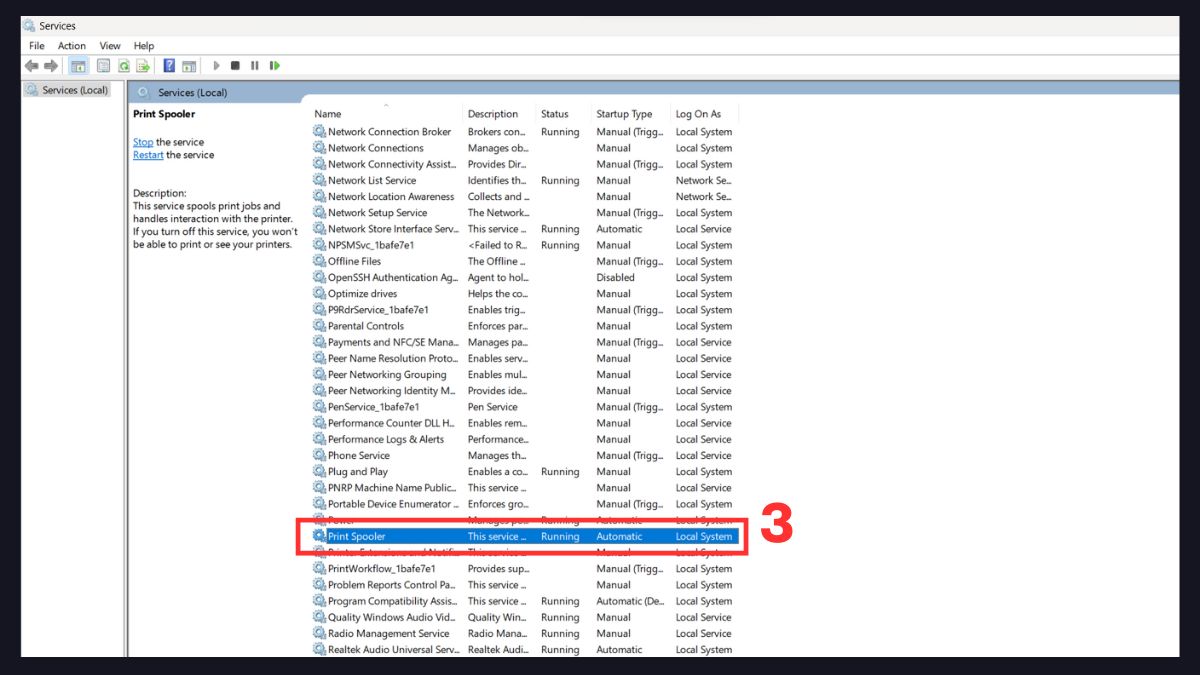Image resolution: width=1200 pixels, height=675 pixels.
Task: Open the View menu
Action: click(110, 46)
